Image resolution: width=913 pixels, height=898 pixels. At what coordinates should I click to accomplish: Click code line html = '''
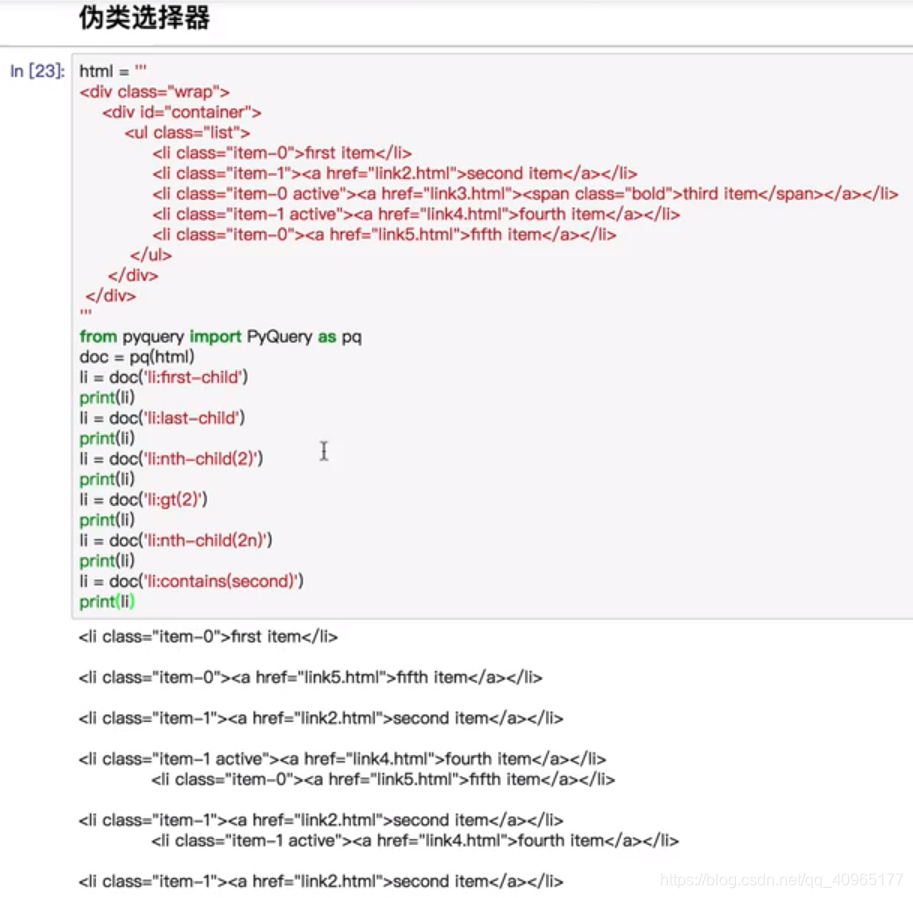pos(113,71)
